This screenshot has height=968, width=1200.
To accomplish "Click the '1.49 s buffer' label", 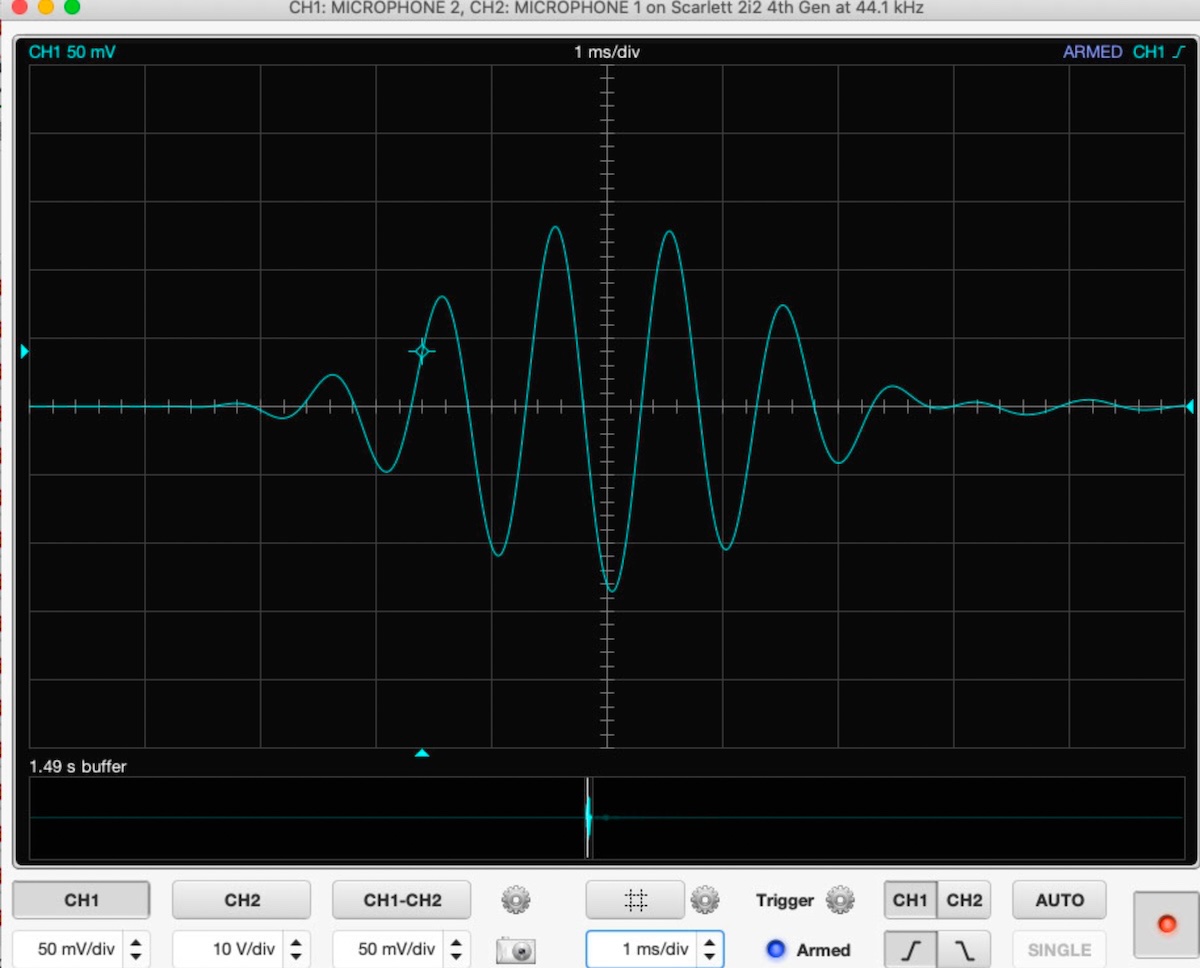I will (x=78, y=767).
